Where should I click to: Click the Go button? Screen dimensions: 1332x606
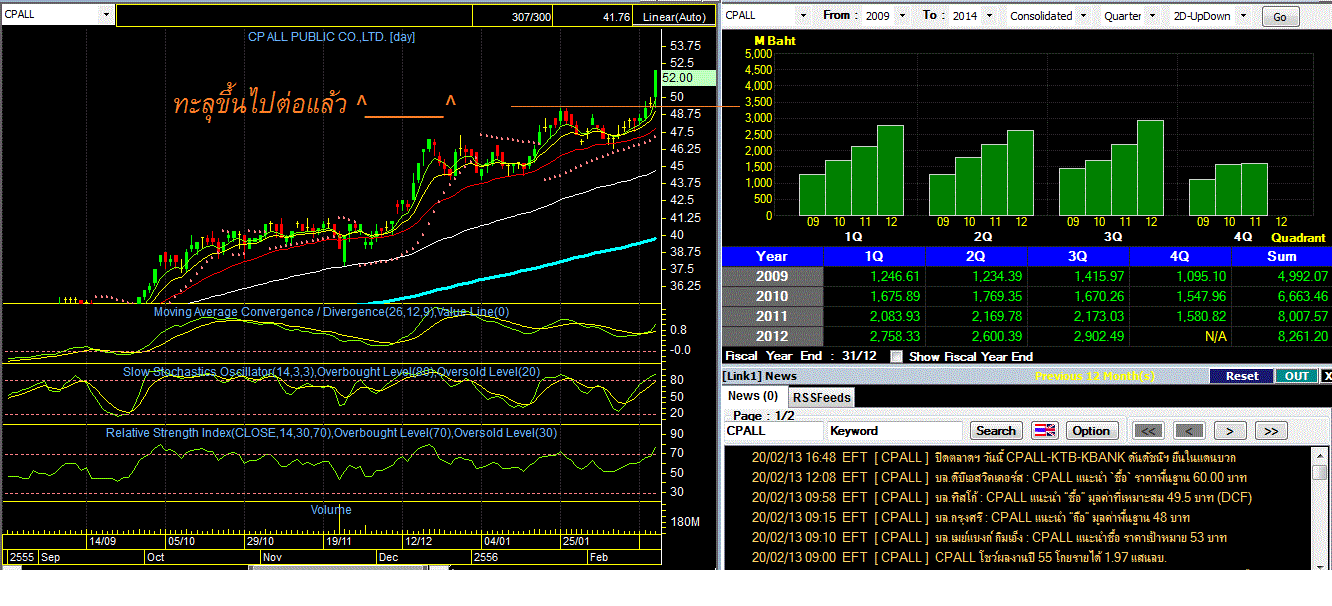pos(1281,17)
